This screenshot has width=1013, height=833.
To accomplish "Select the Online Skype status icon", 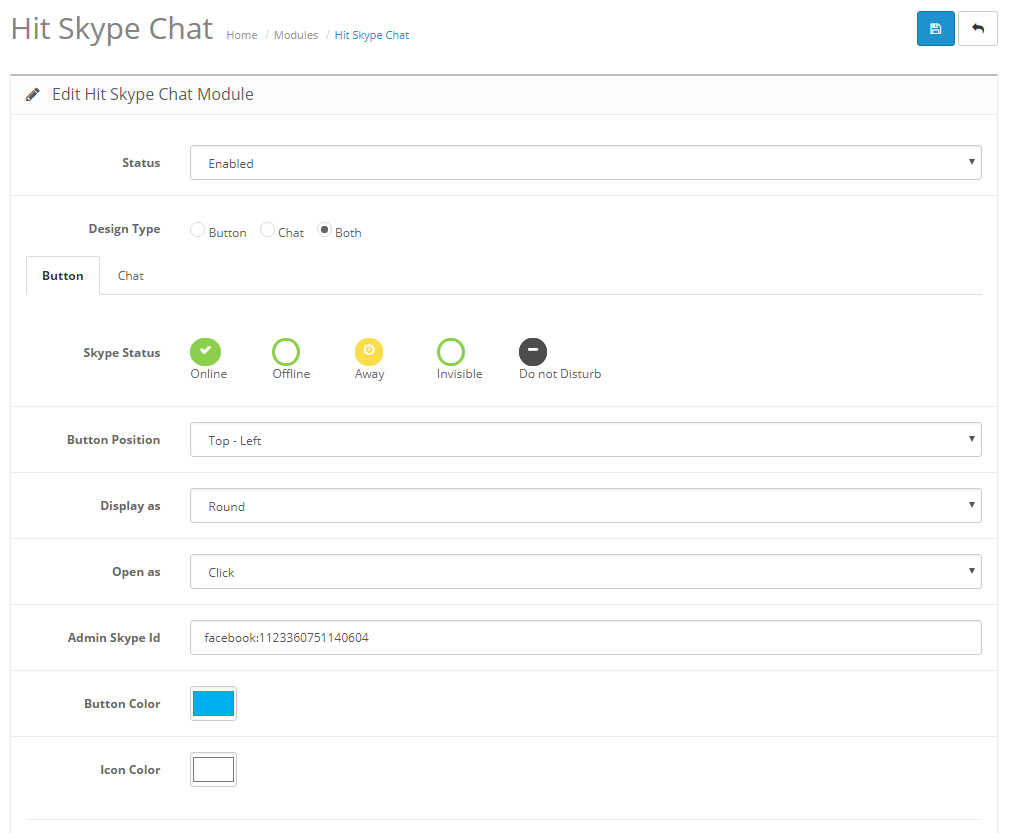I will tap(205, 352).
